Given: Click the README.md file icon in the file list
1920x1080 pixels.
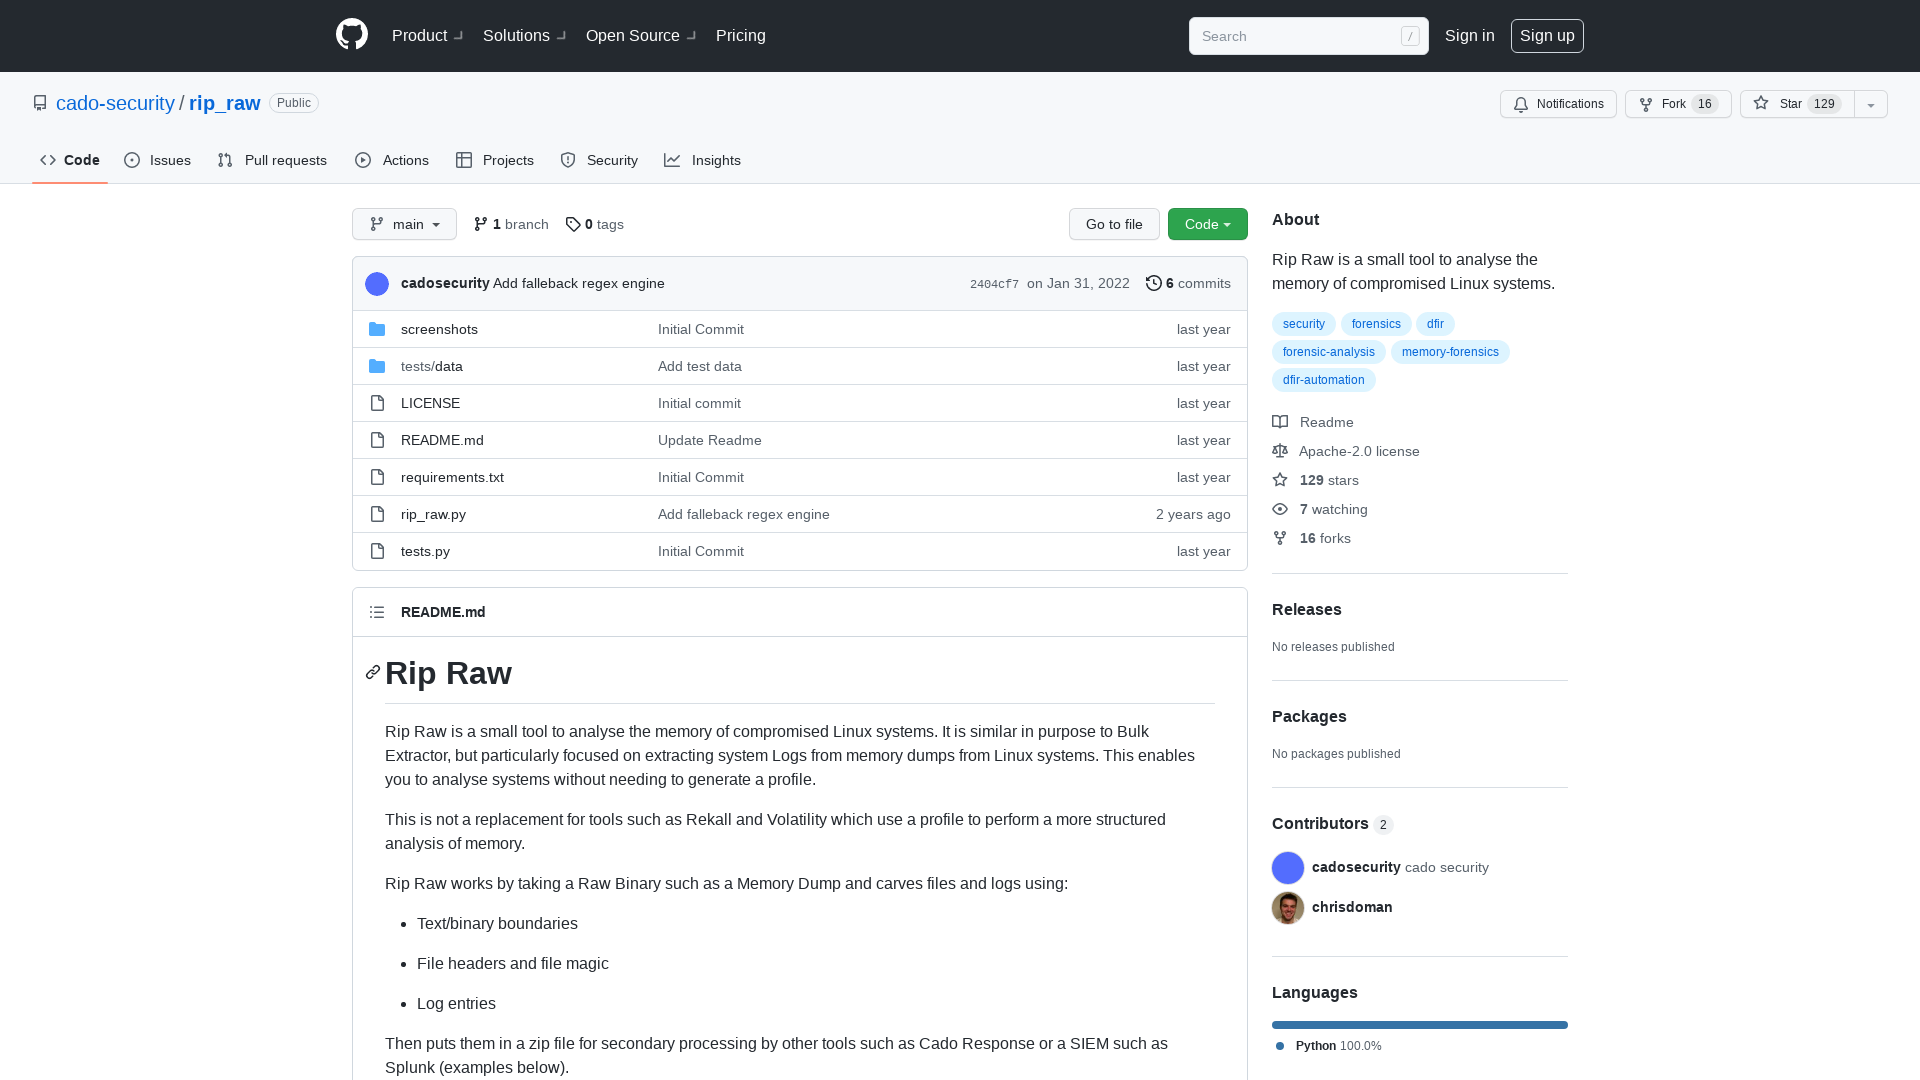Looking at the screenshot, I should pyautogui.click(x=377, y=440).
